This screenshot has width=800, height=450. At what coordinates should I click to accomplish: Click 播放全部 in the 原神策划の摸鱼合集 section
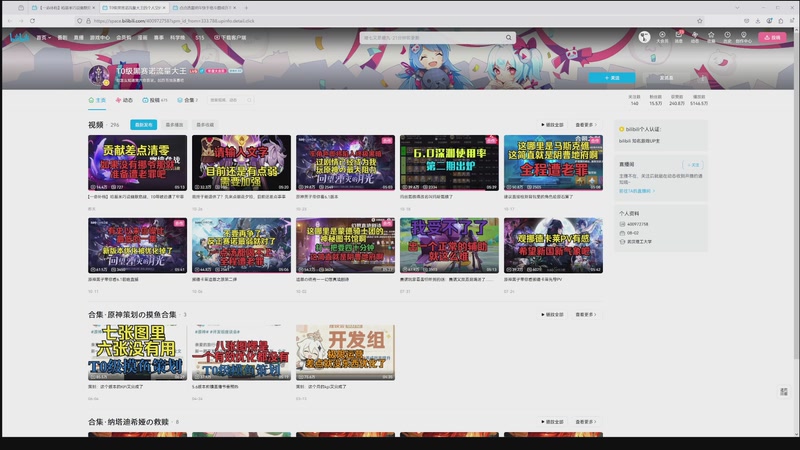[x=553, y=314]
